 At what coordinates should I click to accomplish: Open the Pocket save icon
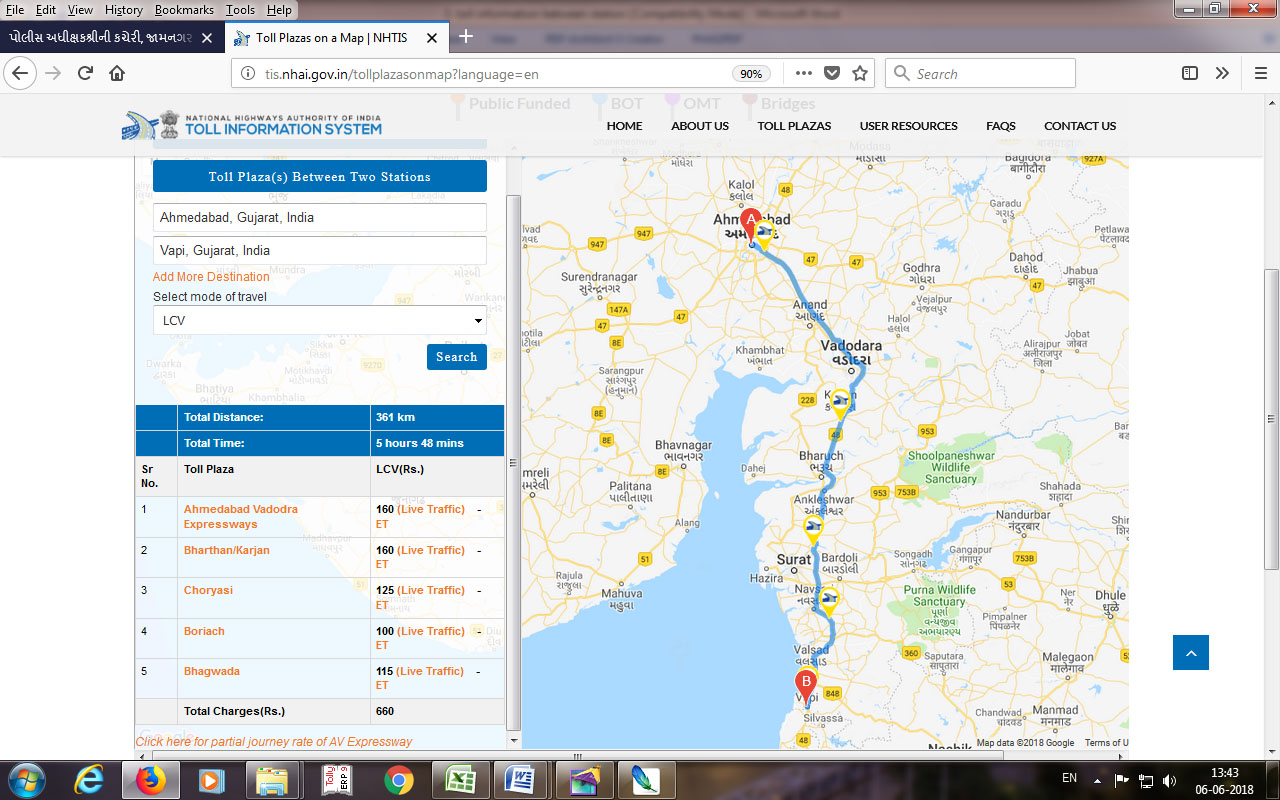pyautogui.click(x=832, y=73)
